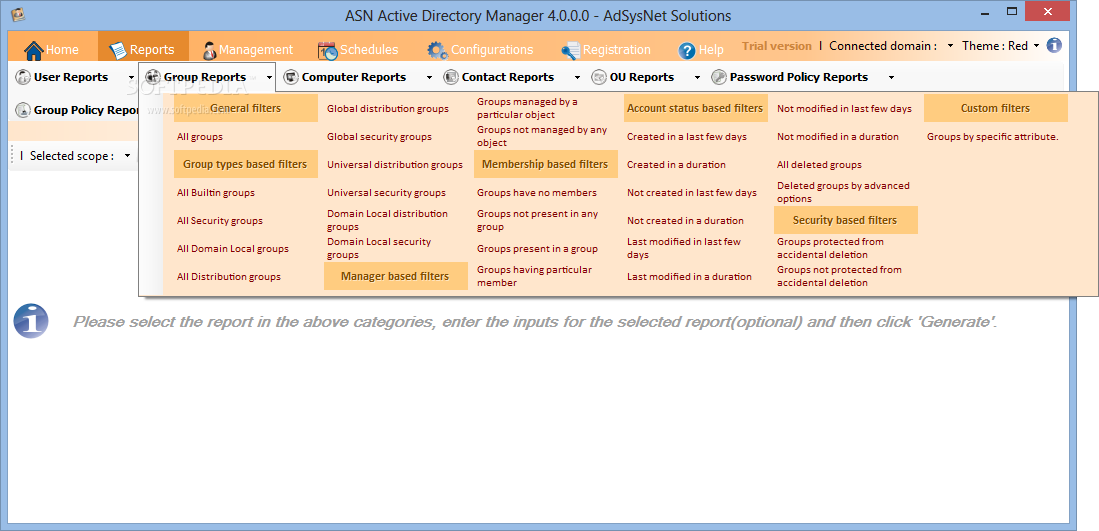Screen dimensions: 1099x531
Task: Select Deleted groups by advanced options
Action: pyautogui.click(x=843, y=192)
